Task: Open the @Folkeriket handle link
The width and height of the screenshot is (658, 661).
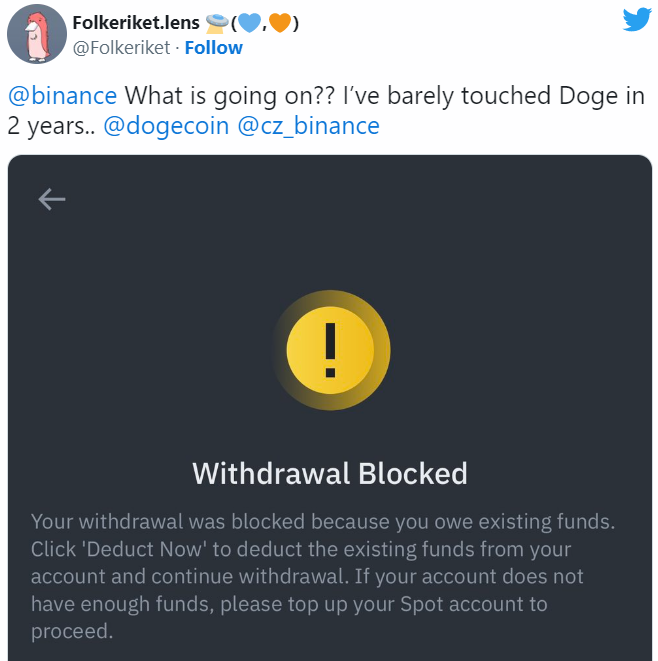Action: pos(116,47)
